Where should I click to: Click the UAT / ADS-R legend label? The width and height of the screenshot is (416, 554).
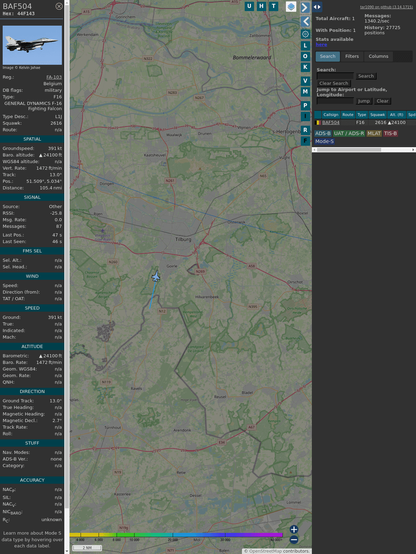(349, 133)
